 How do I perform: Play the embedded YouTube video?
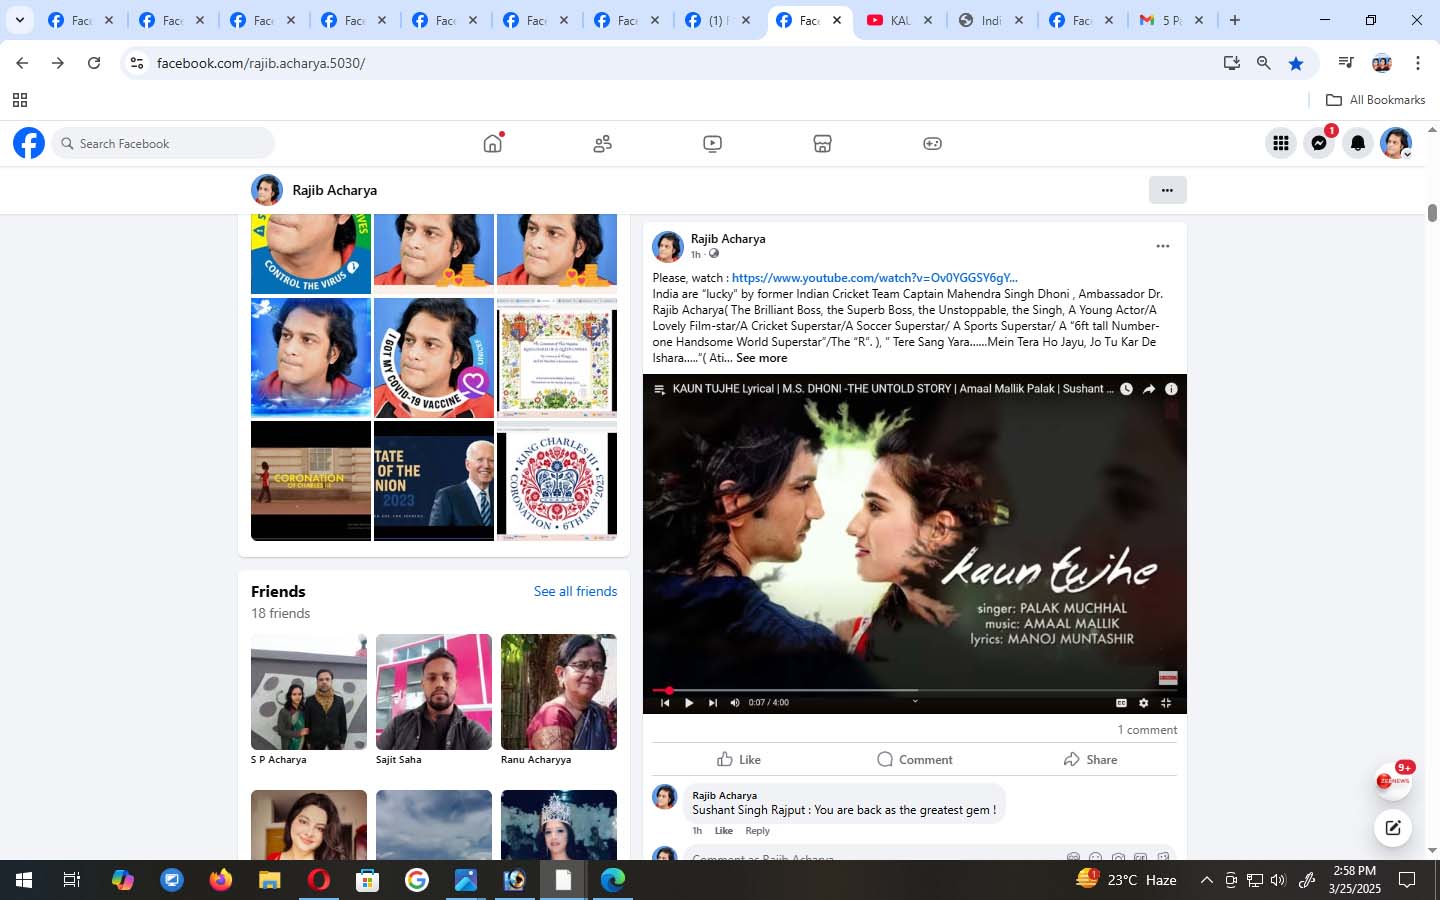pos(689,702)
